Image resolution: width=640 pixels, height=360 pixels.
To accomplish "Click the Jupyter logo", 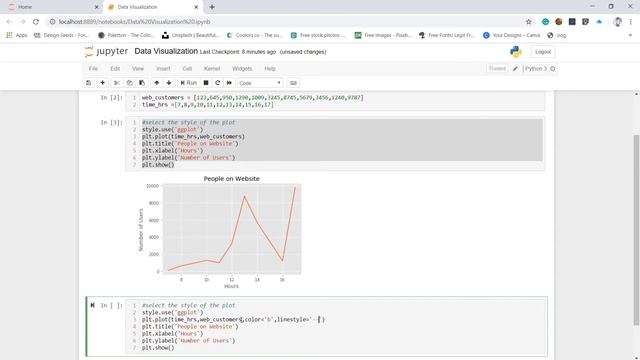I will click(x=106, y=51).
